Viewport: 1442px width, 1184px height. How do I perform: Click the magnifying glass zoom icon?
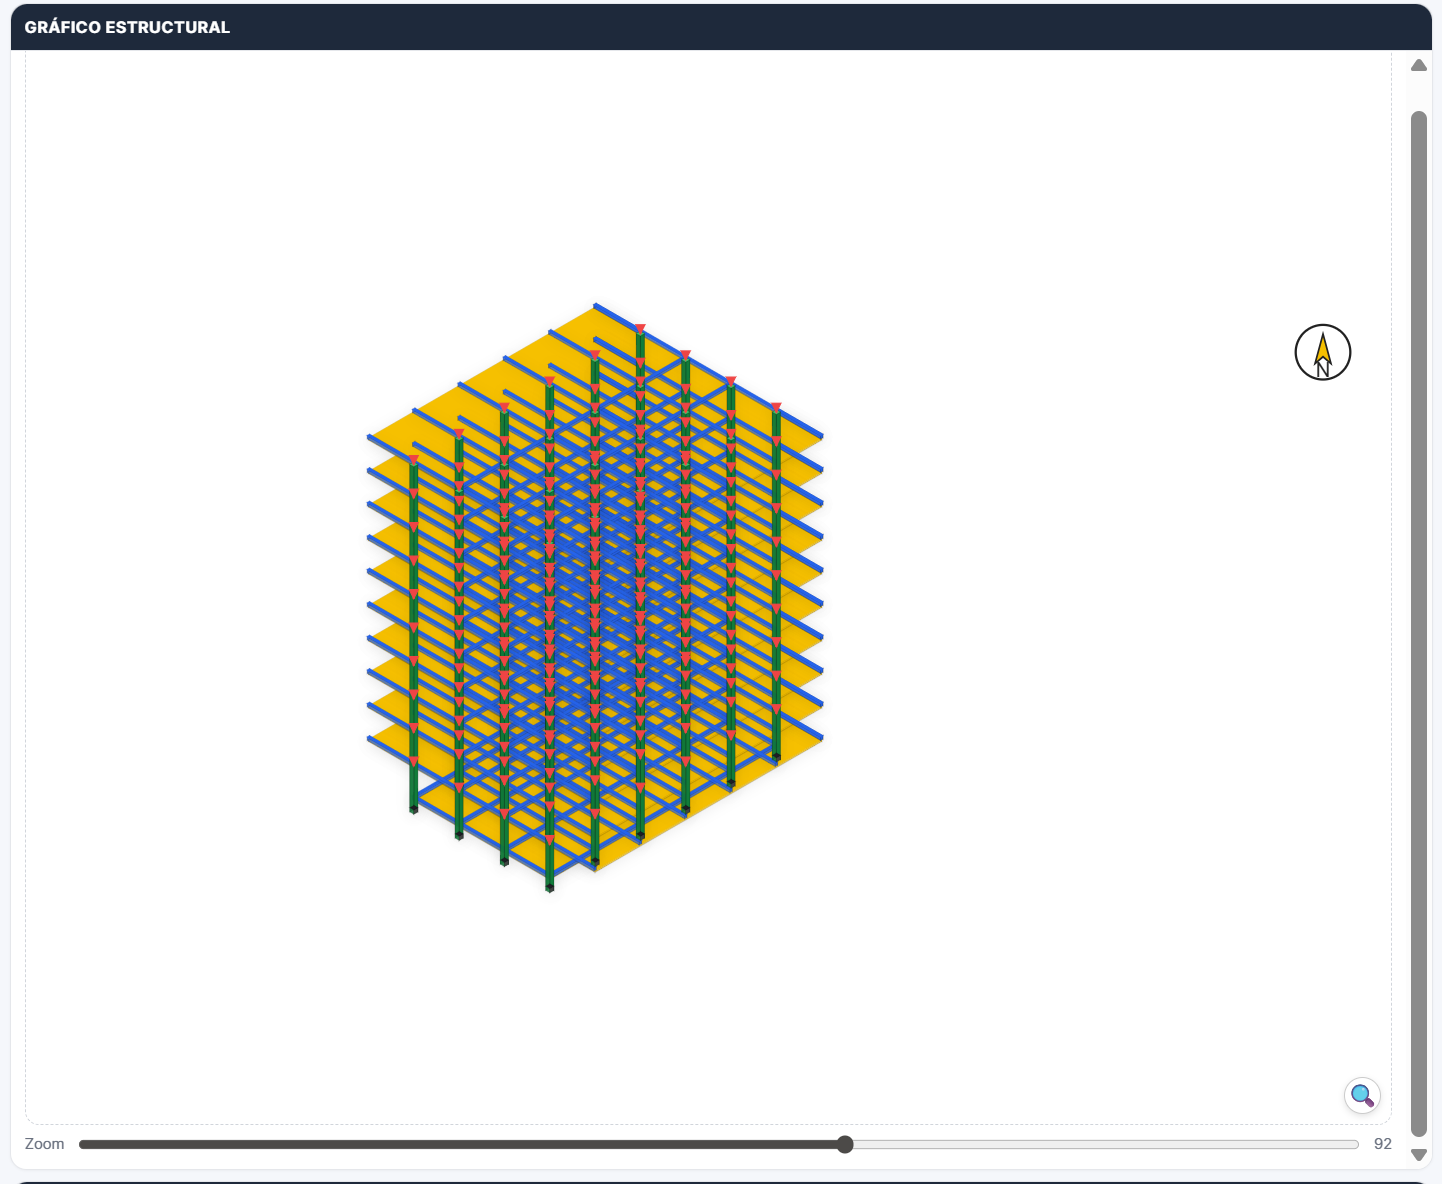click(1361, 1095)
